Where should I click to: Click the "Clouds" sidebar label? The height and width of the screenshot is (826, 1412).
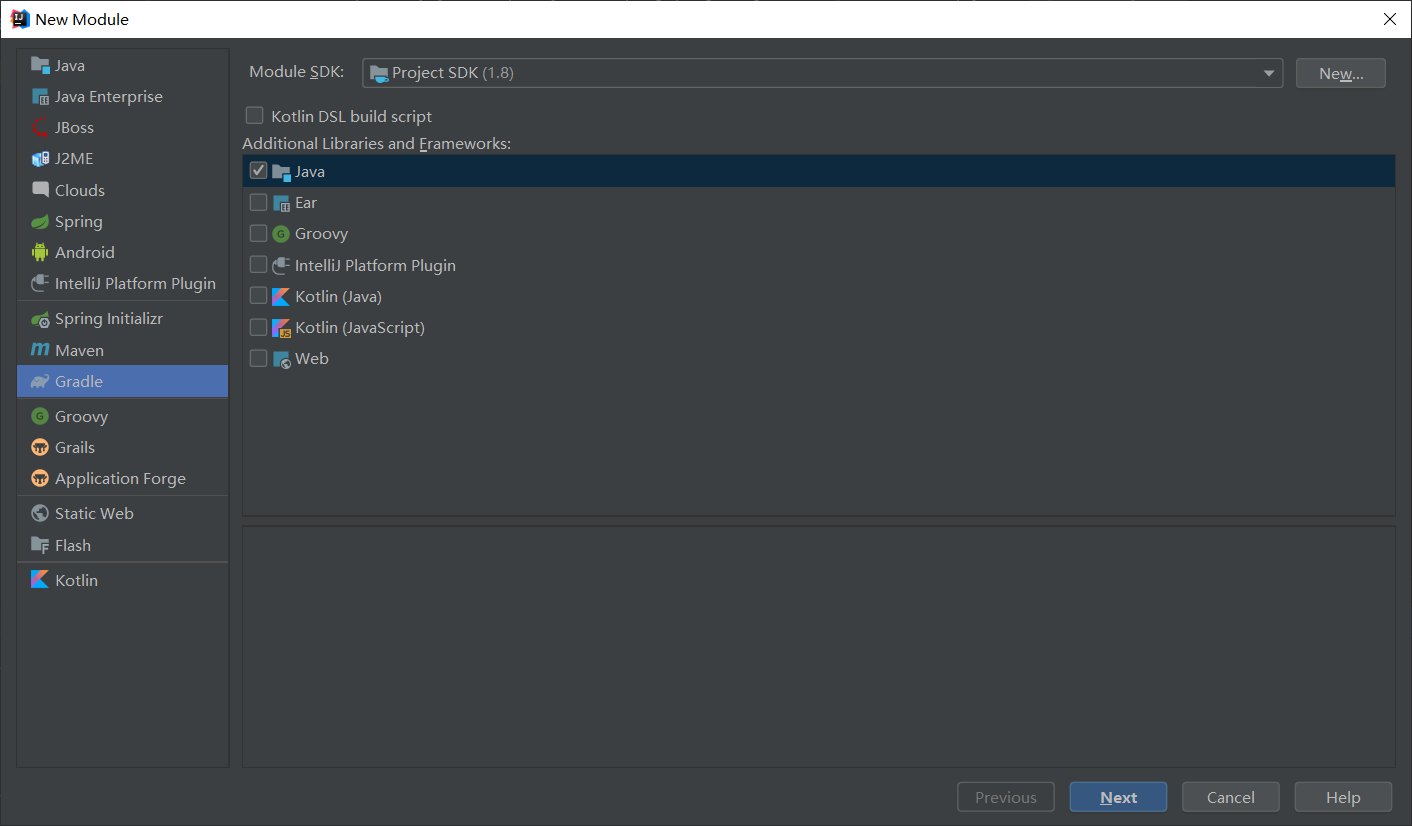click(80, 191)
